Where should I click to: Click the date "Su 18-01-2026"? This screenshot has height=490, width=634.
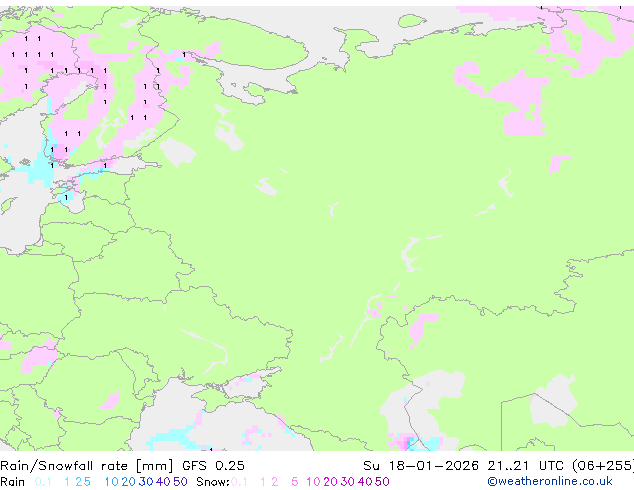(421, 466)
